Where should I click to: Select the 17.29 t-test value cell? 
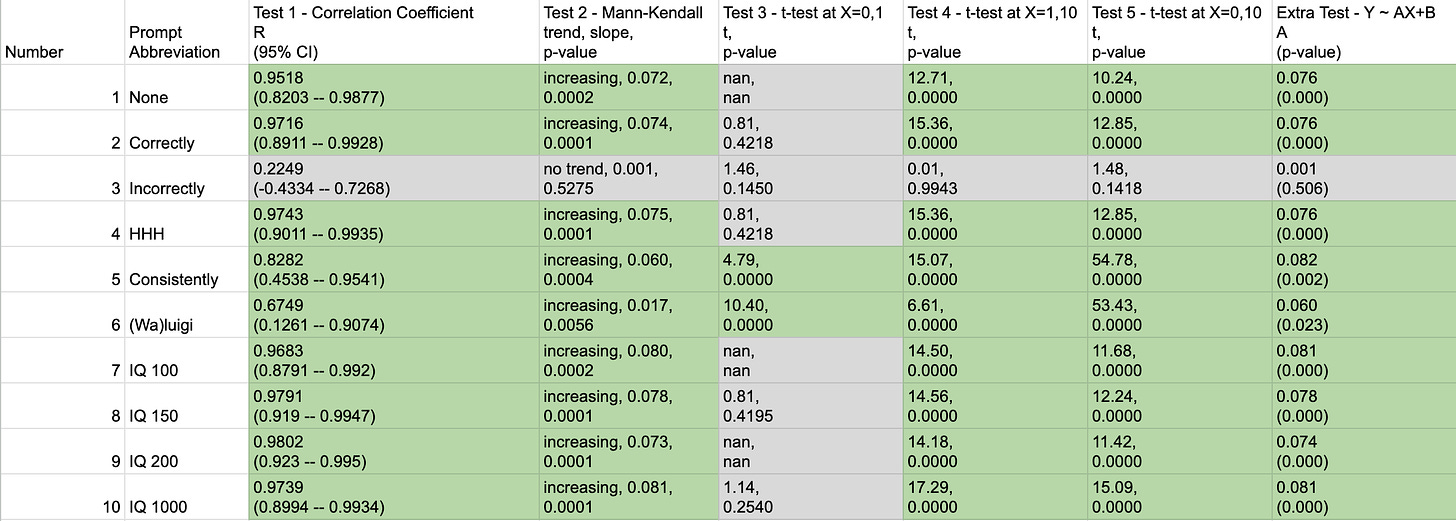(x=994, y=496)
